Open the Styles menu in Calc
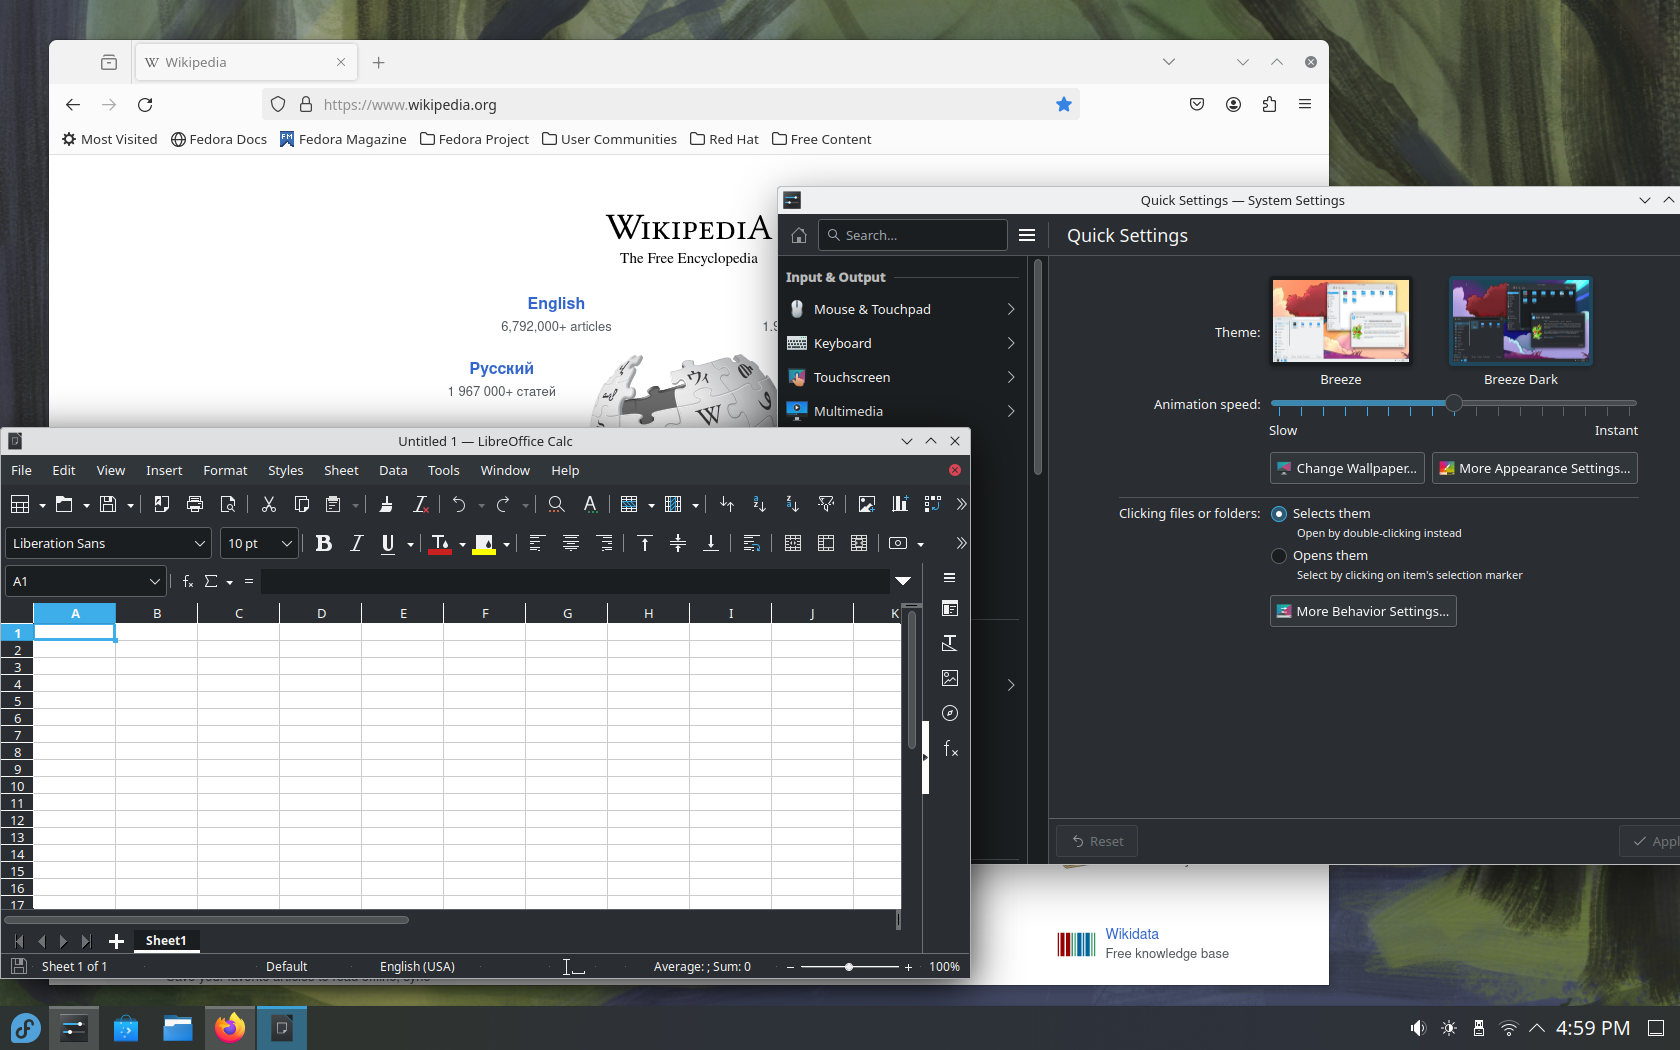 [x=285, y=470]
